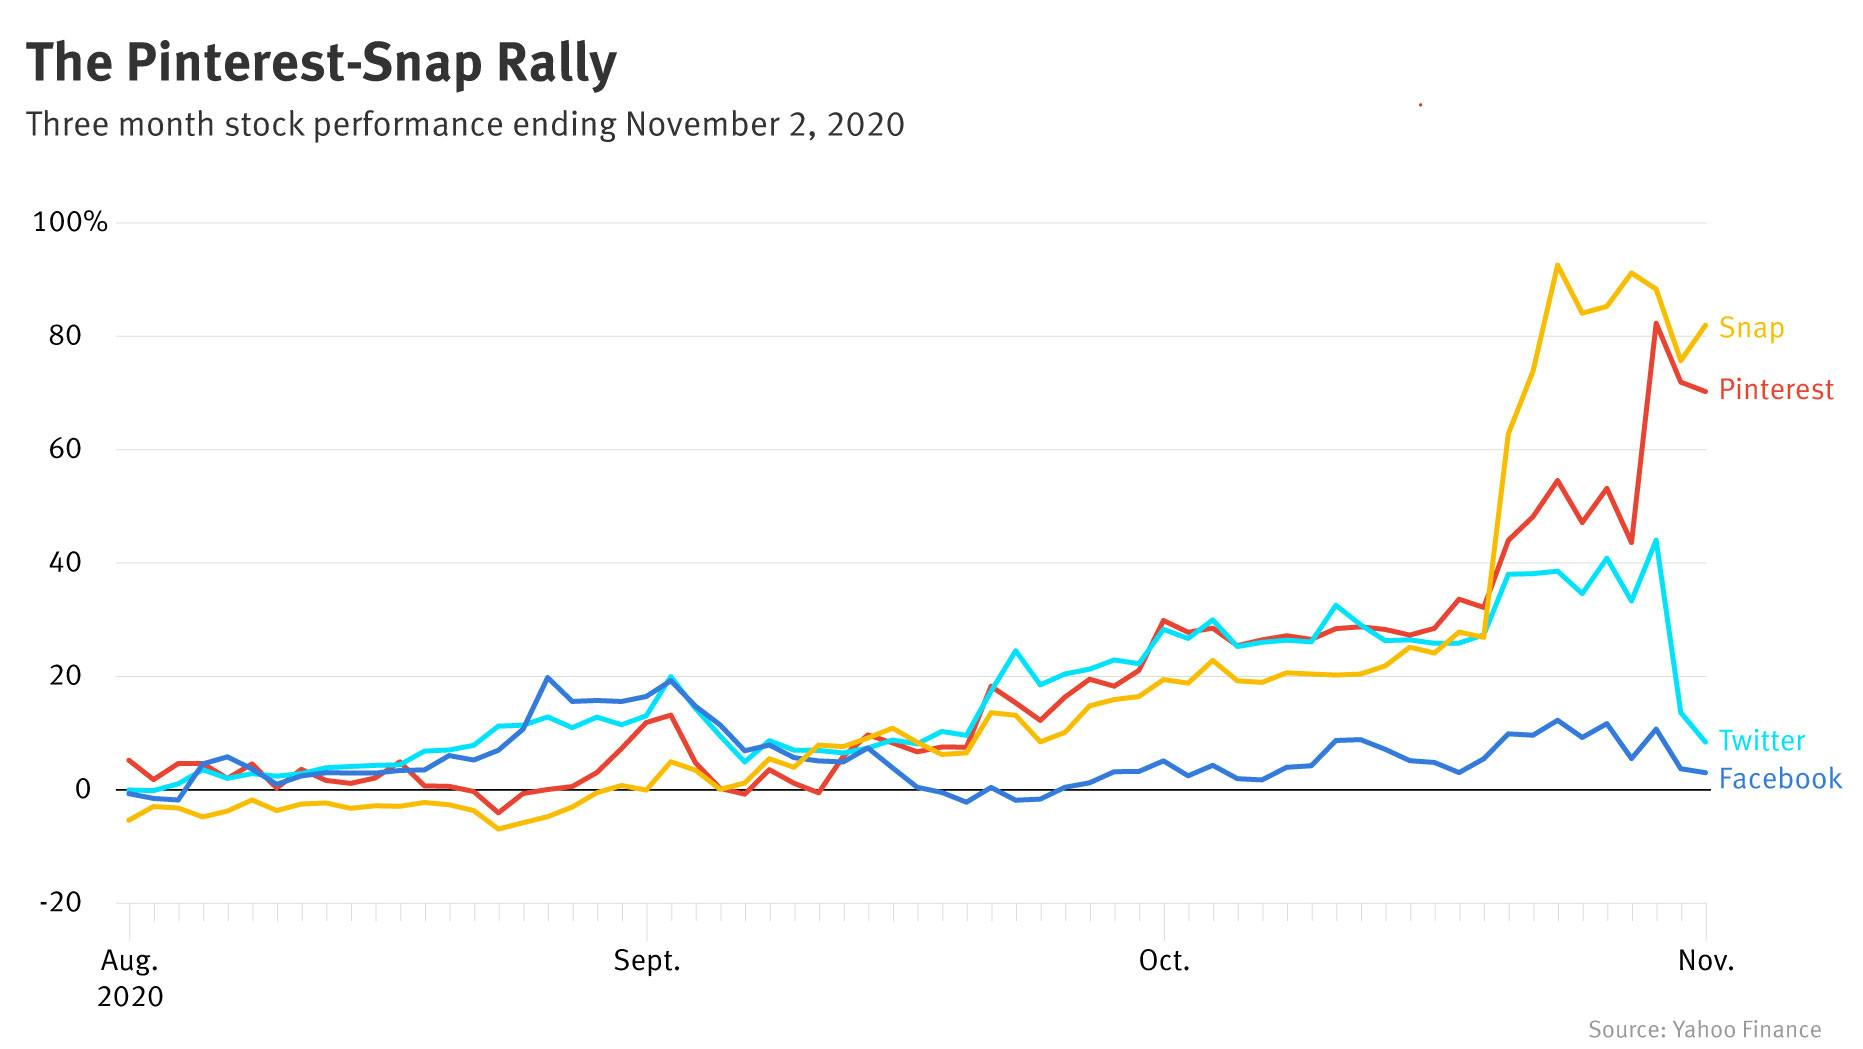Click the Facebook line label
The height and width of the screenshot is (1049, 1863).
[x=1780, y=779]
